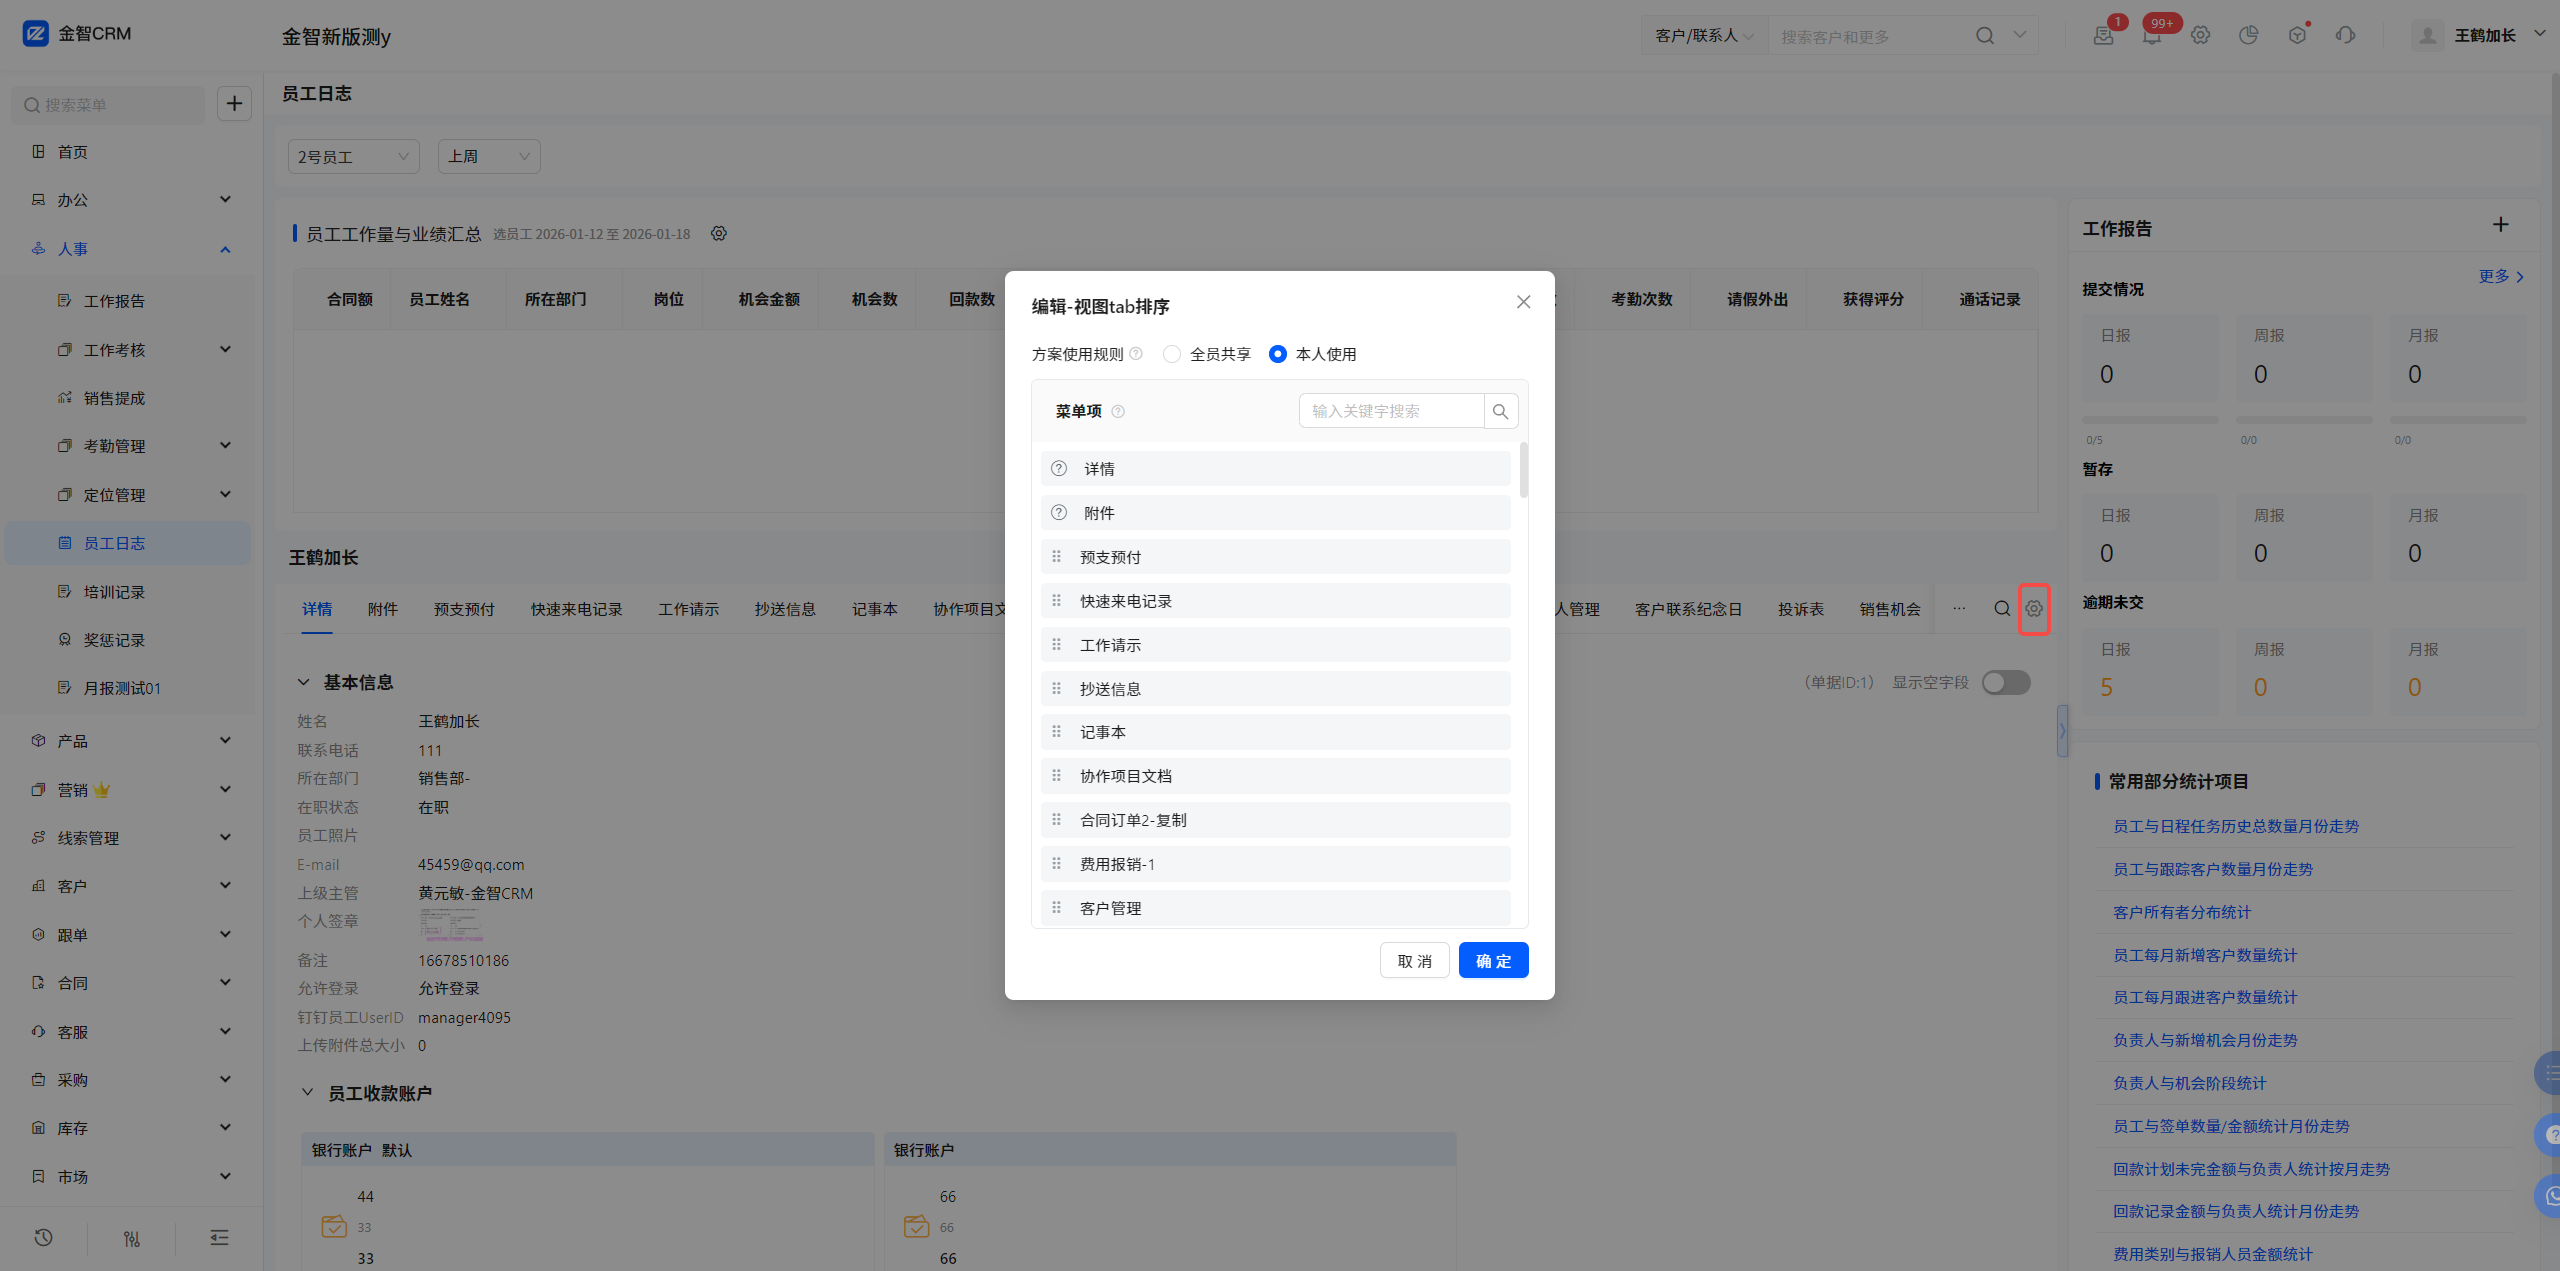Open the 2号员工 dropdown
The height and width of the screenshot is (1271, 2560).
tap(353, 157)
